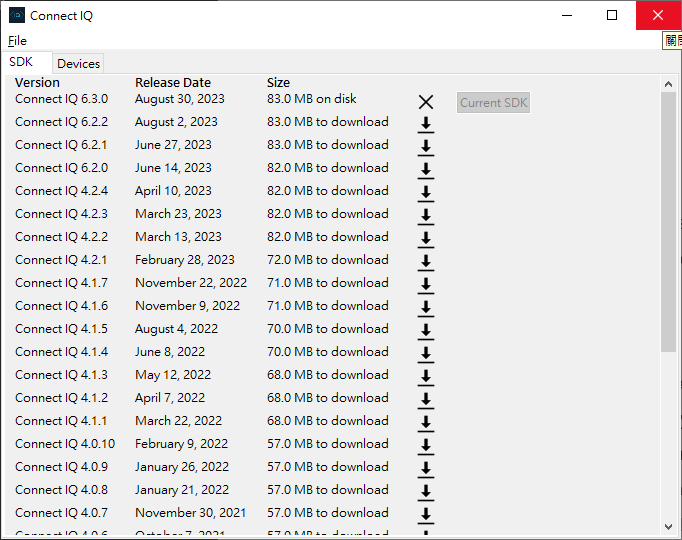
Task: Click the 'May 12, 2022' release date
Action: click(173, 376)
